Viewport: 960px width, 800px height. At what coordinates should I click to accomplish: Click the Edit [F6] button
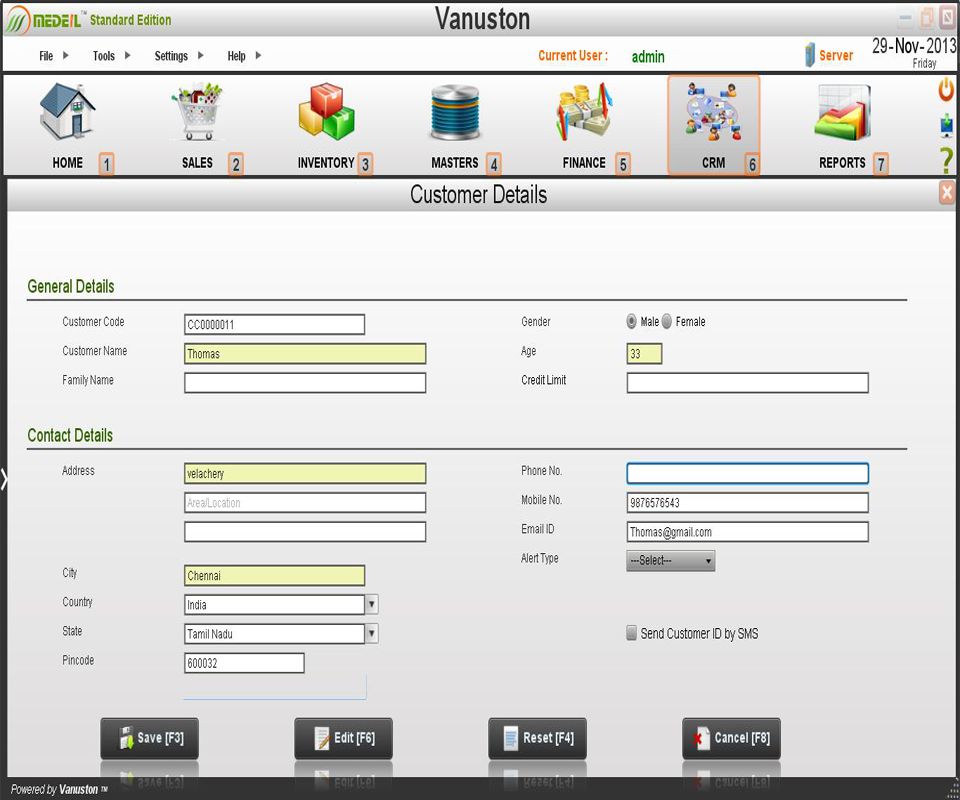343,738
